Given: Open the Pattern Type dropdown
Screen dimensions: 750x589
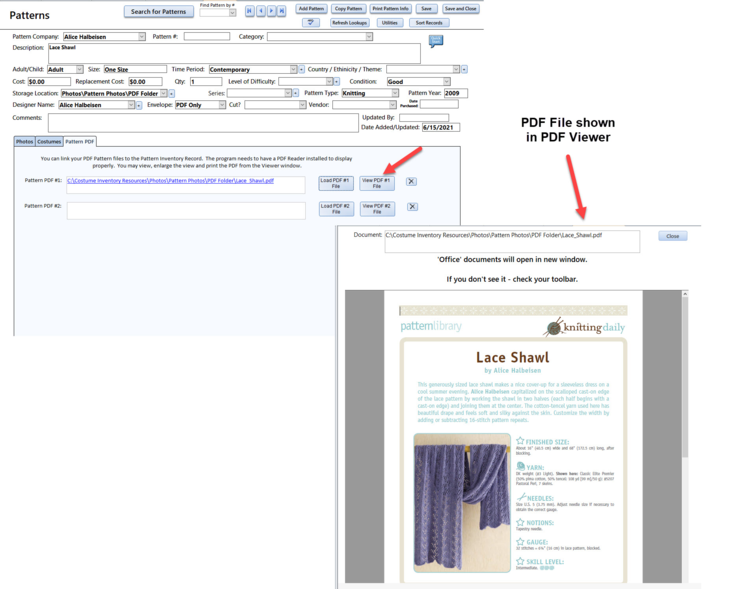Looking at the screenshot, I should [395, 93].
